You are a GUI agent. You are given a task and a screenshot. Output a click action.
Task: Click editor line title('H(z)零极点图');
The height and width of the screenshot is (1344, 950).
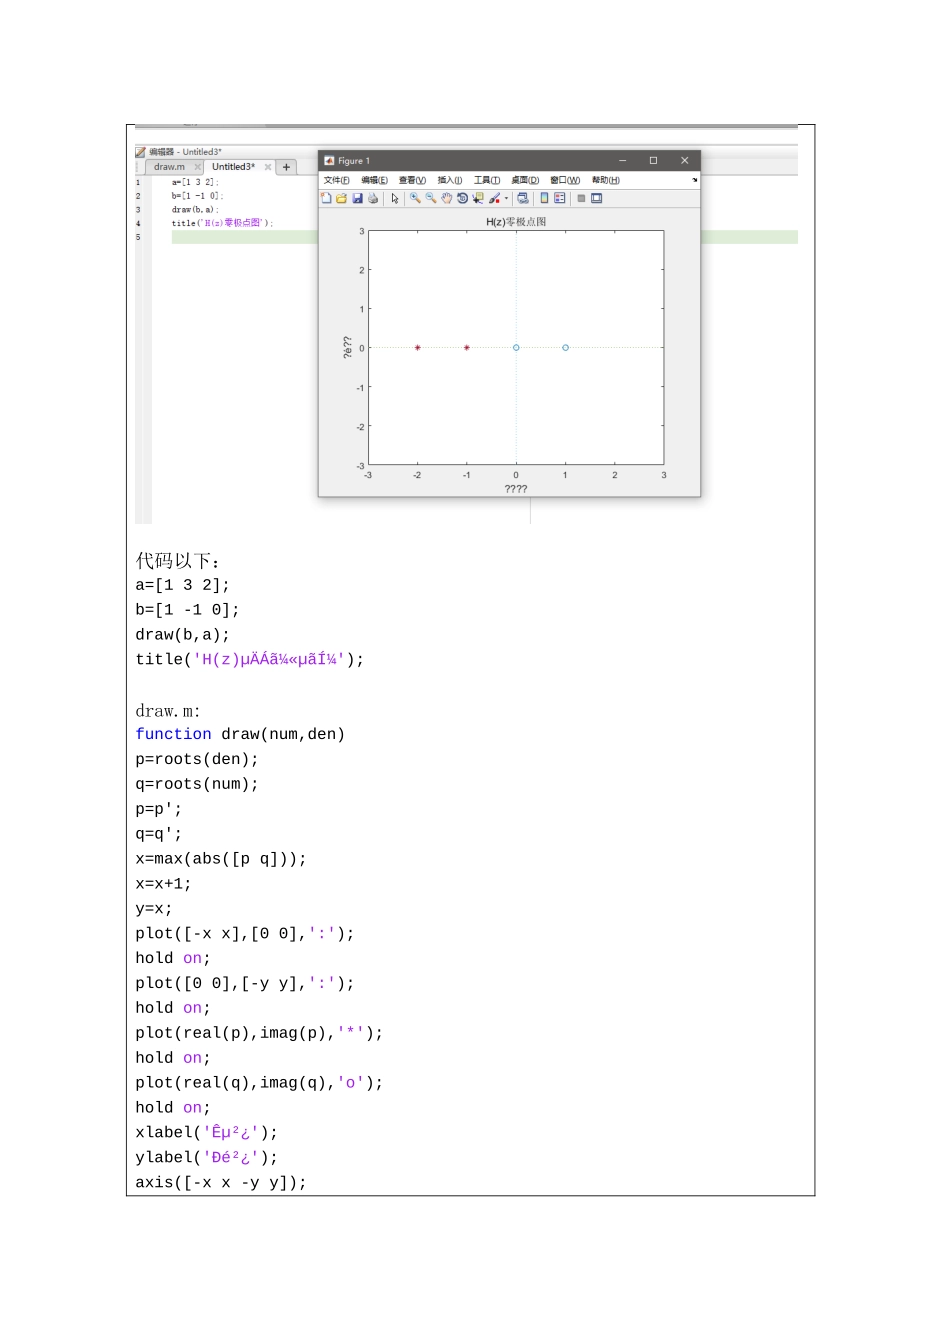[222, 223]
